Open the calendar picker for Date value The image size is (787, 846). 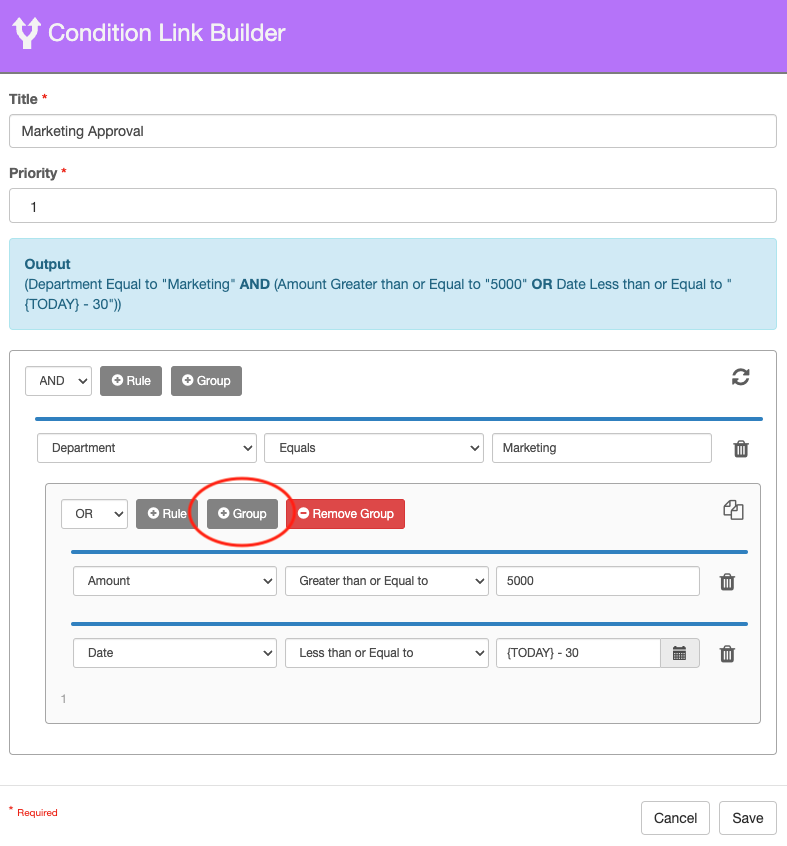[680, 653]
